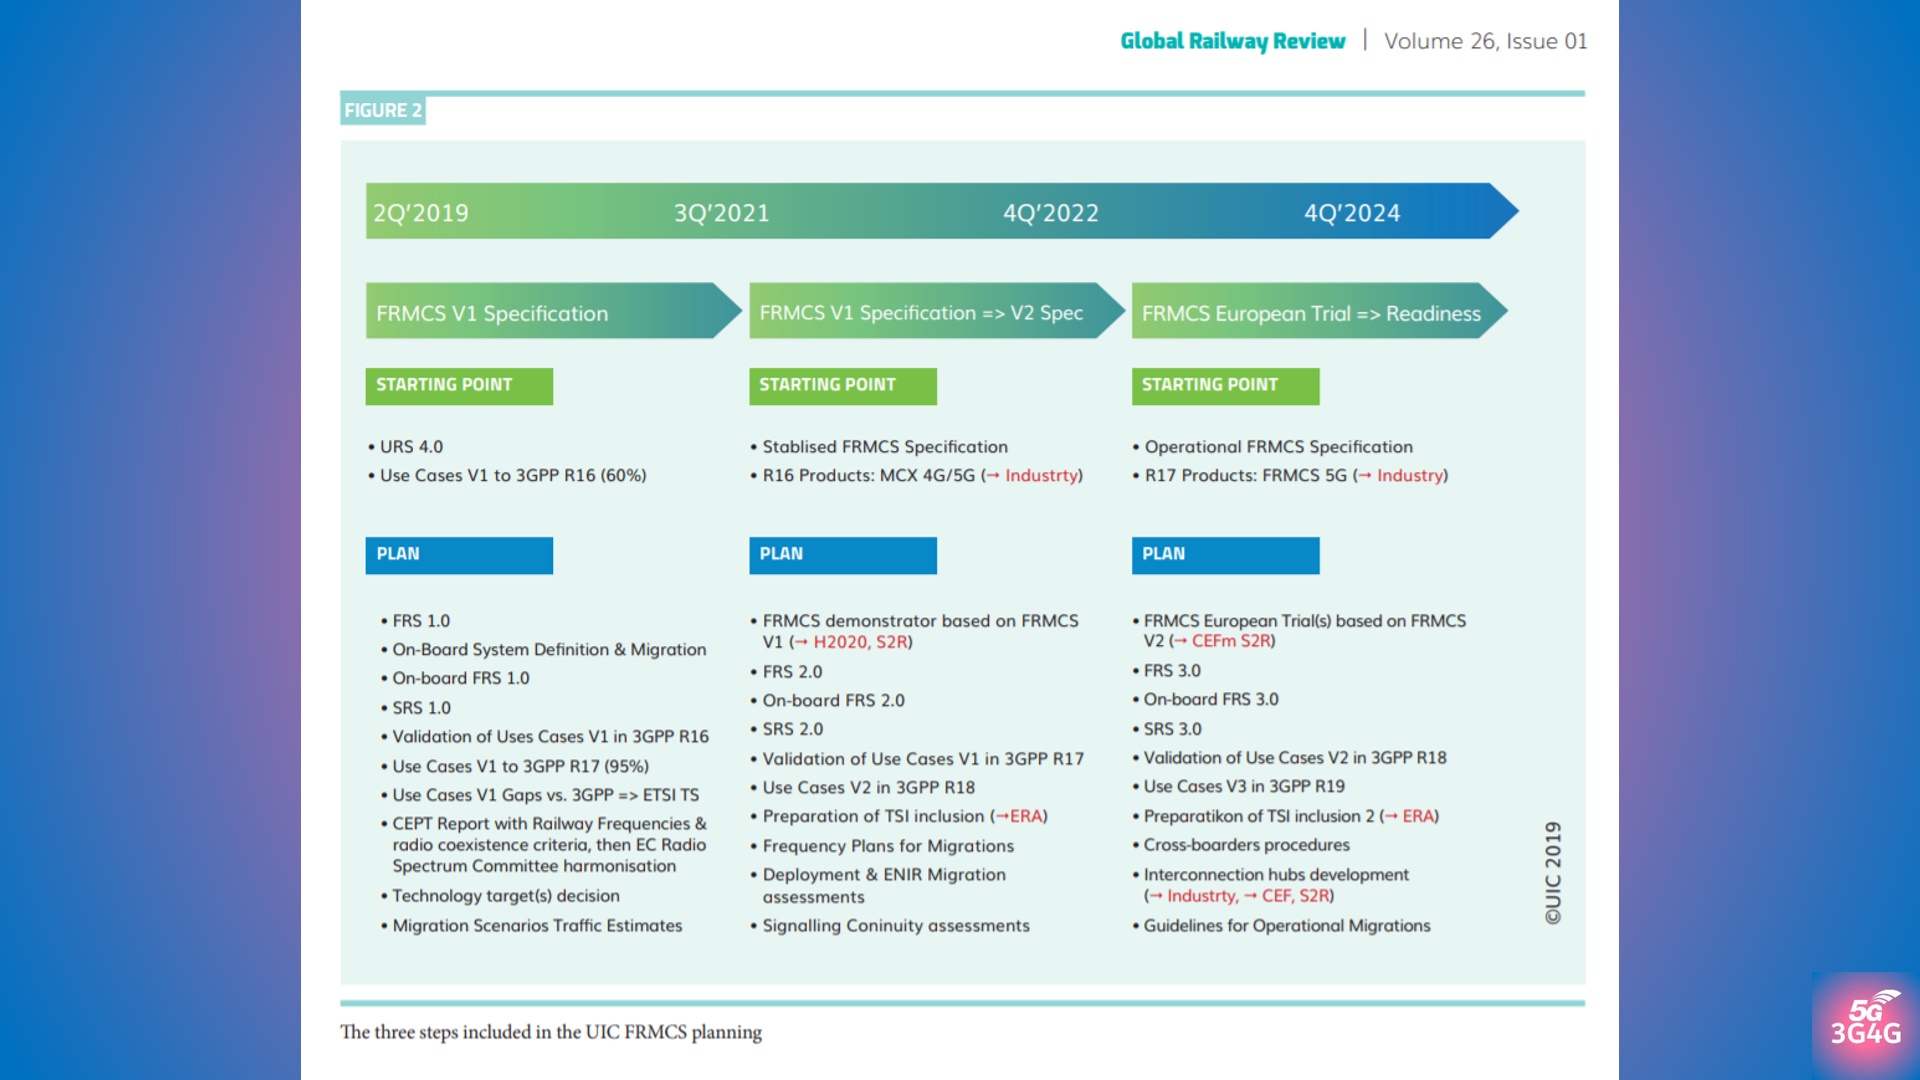Image resolution: width=1920 pixels, height=1080 pixels.
Task: Select the FRMCS European Trial => Readiness arrow
Action: point(1312,312)
